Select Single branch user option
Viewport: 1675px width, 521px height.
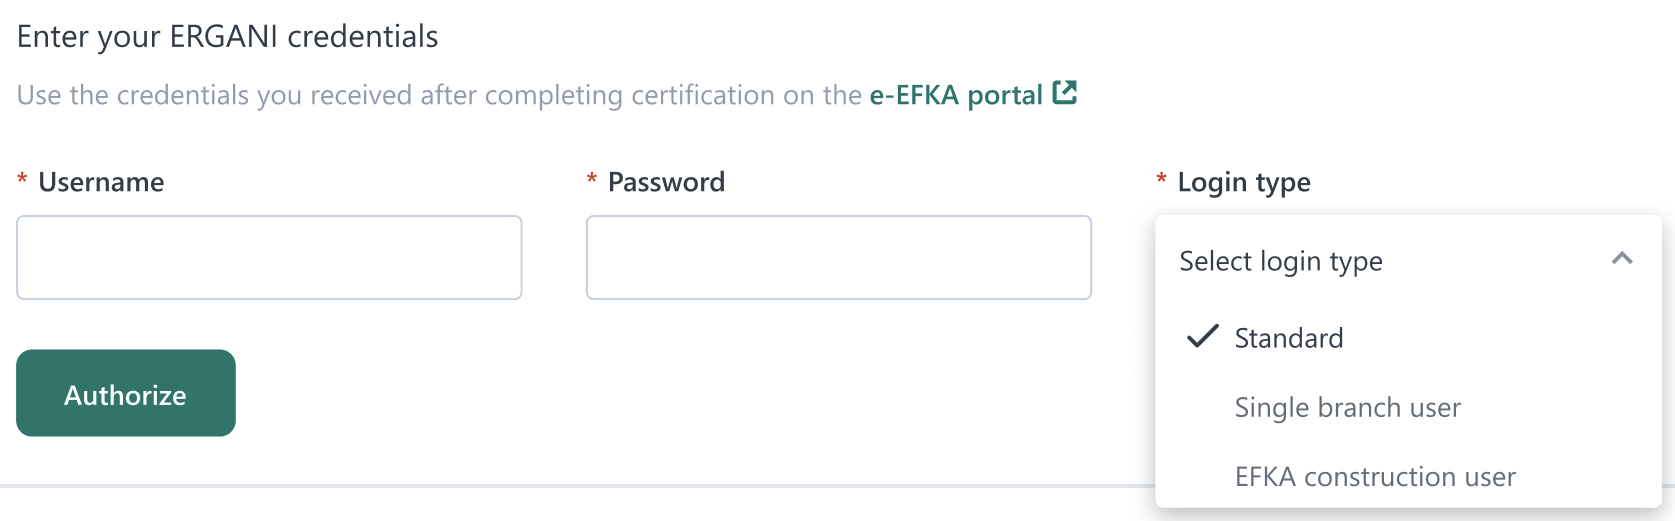(1347, 407)
